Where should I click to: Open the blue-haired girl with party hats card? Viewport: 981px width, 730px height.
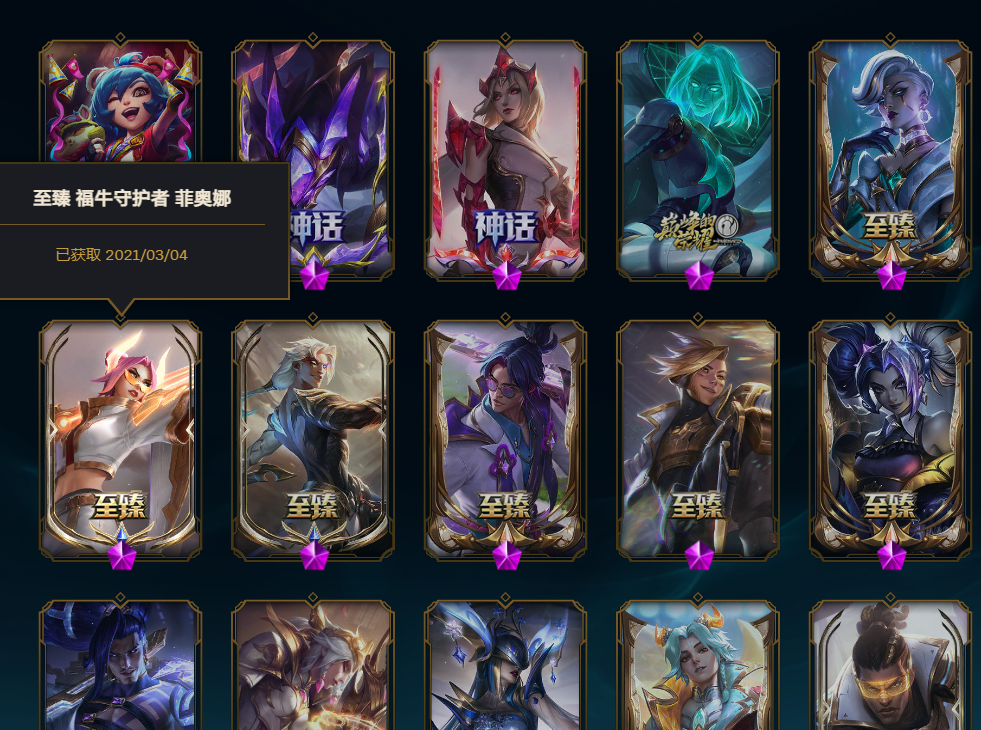tap(120, 100)
